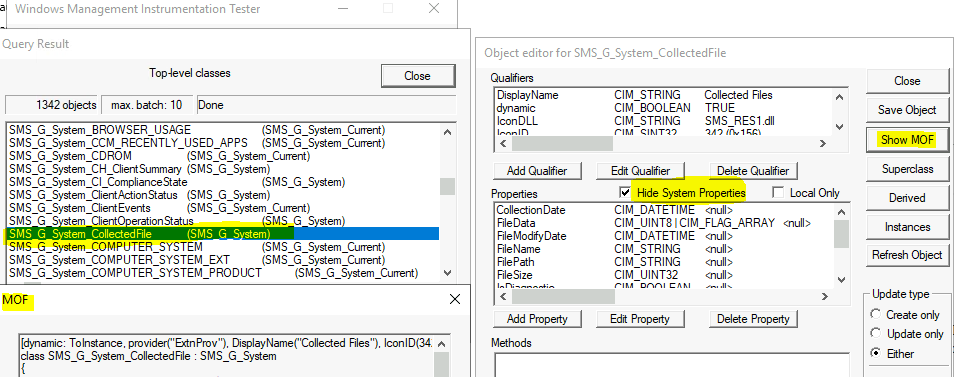
Task: Click Properties list scroll down arrow
Action: click(x=840, y=280)
